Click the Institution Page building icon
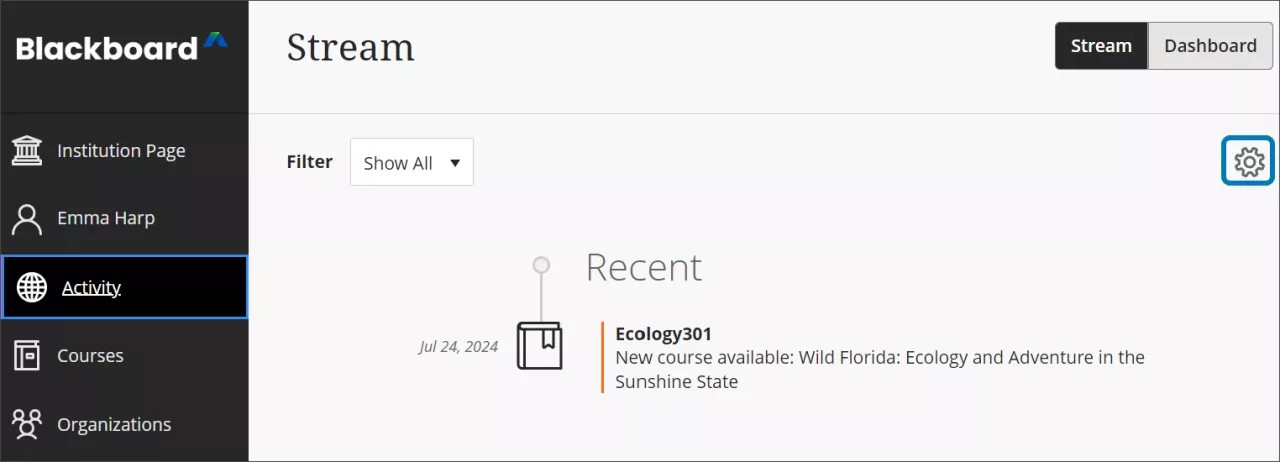The height and width of the screenshot is (462, 1280). click(27, 151)
